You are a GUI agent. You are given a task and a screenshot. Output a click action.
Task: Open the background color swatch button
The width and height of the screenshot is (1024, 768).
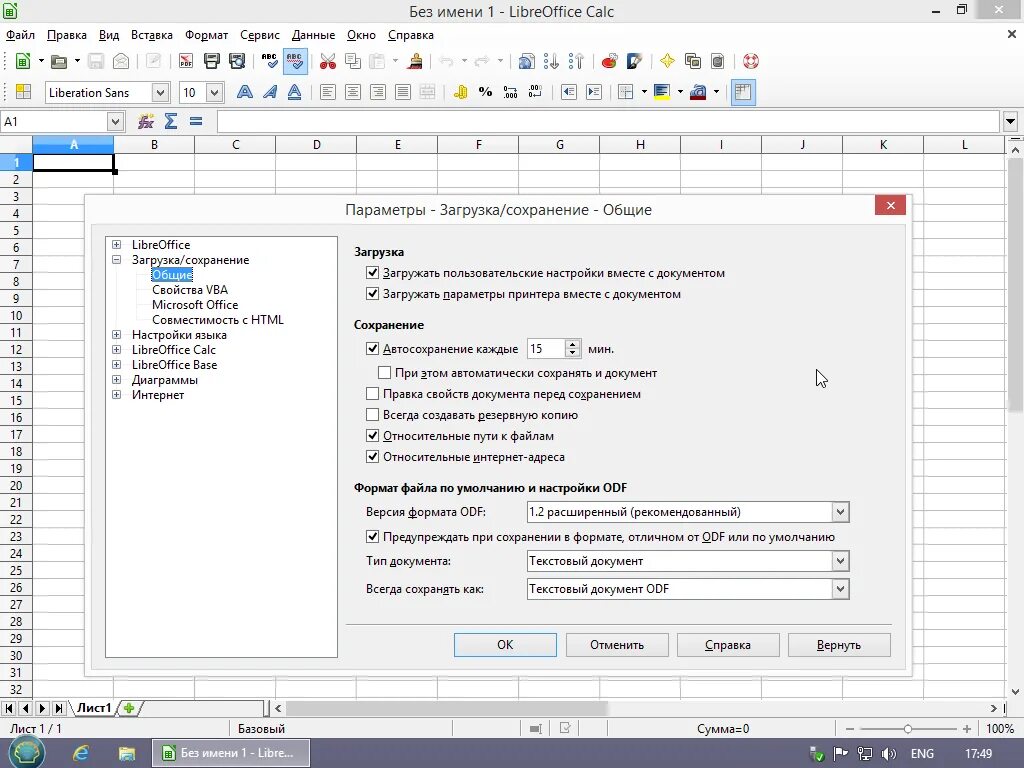[662, 92]
